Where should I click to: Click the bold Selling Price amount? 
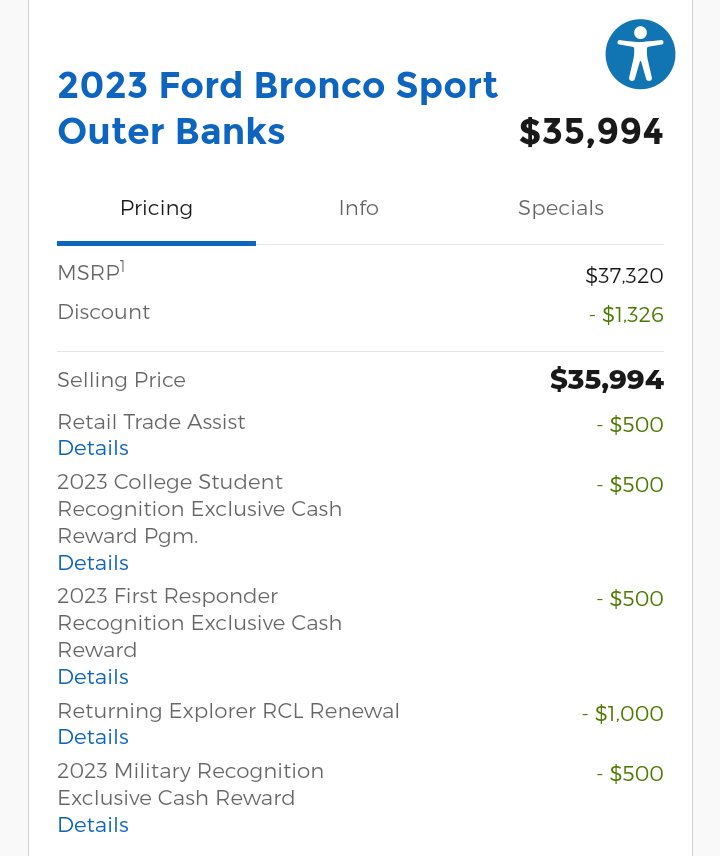coord(607,380)
